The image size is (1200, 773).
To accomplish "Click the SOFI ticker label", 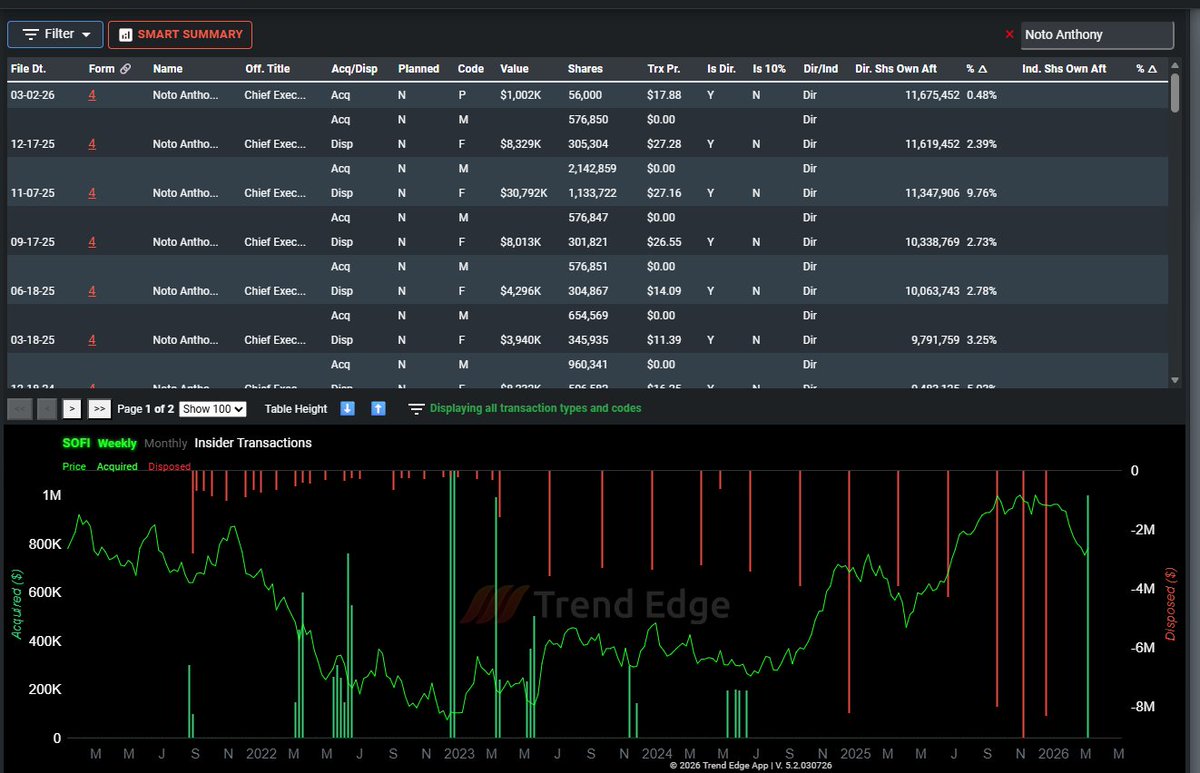I will [x=76, y=443].
